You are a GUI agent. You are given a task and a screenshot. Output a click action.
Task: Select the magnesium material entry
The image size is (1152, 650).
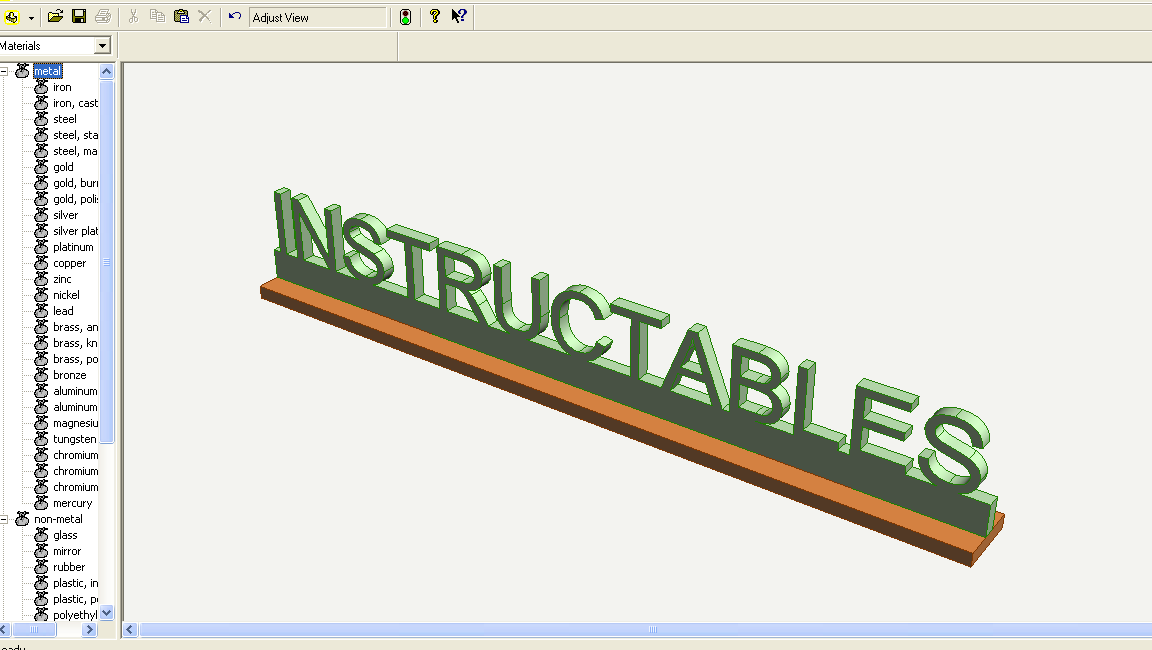pyautogui.click(x=75, y=424)
